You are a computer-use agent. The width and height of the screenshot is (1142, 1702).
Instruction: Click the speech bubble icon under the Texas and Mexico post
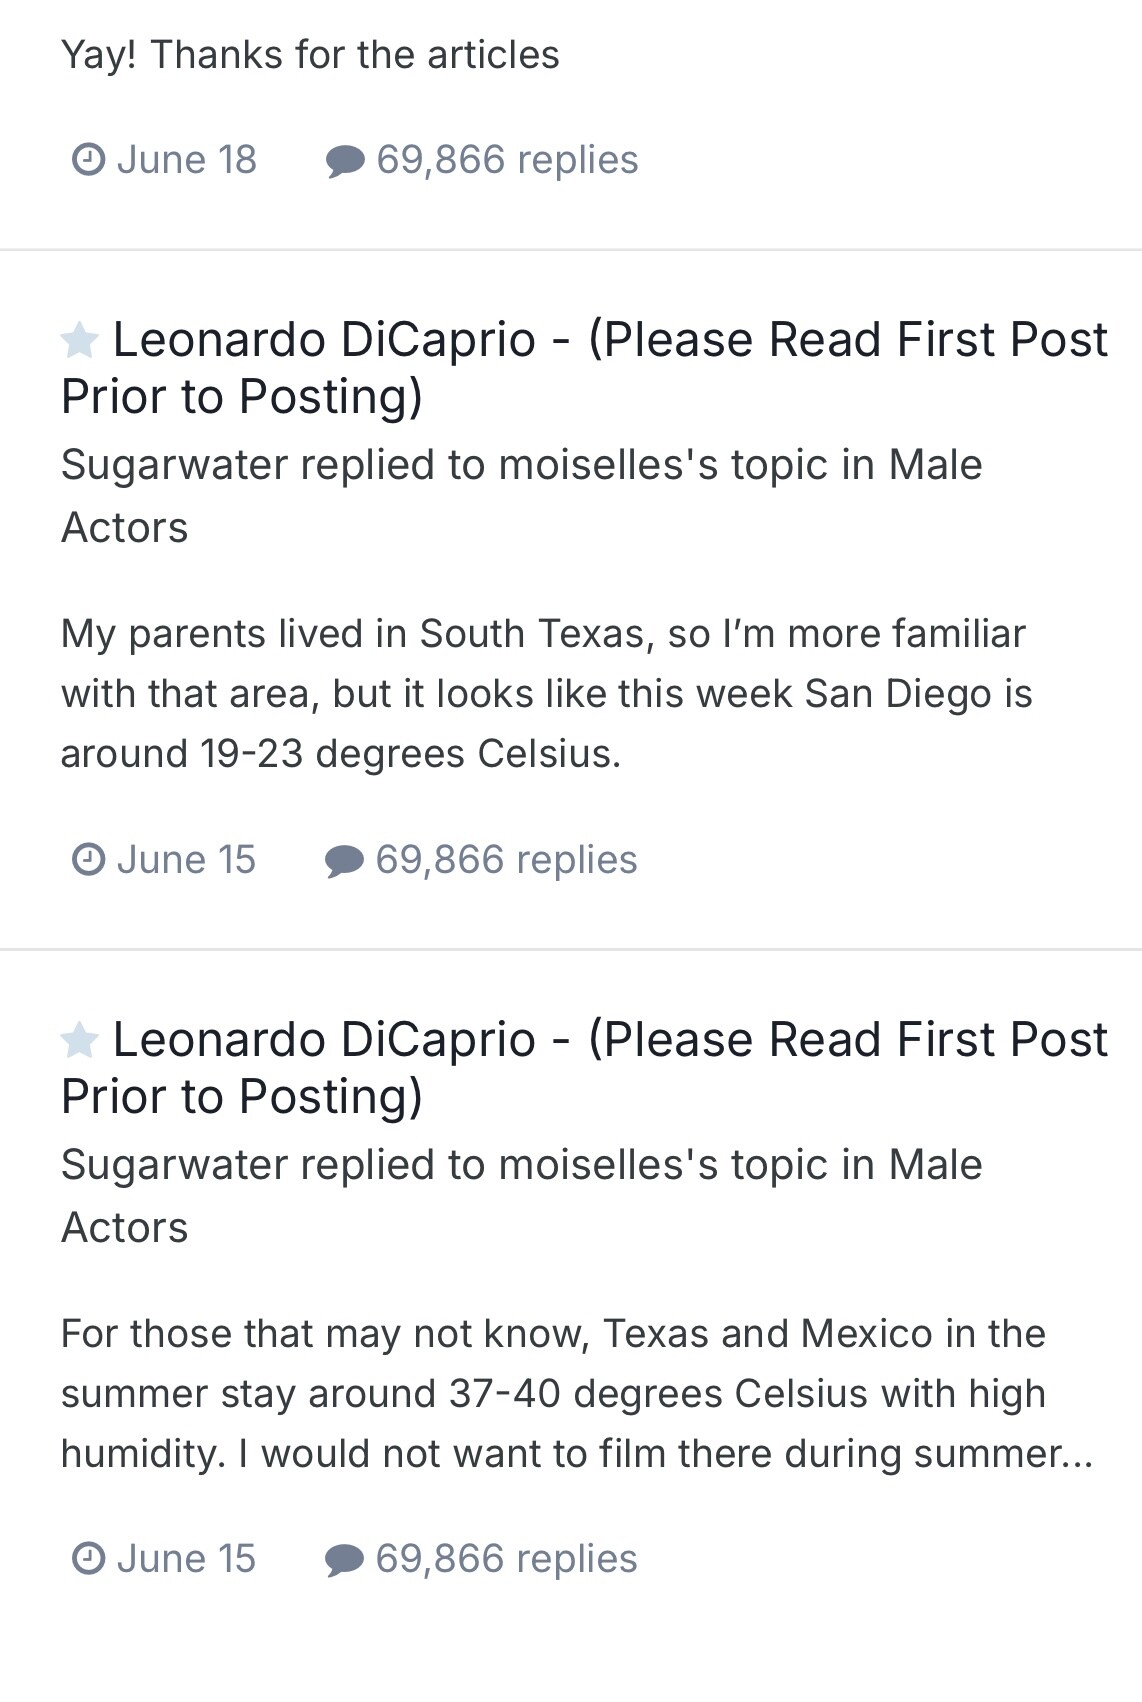coord(345,1560)
